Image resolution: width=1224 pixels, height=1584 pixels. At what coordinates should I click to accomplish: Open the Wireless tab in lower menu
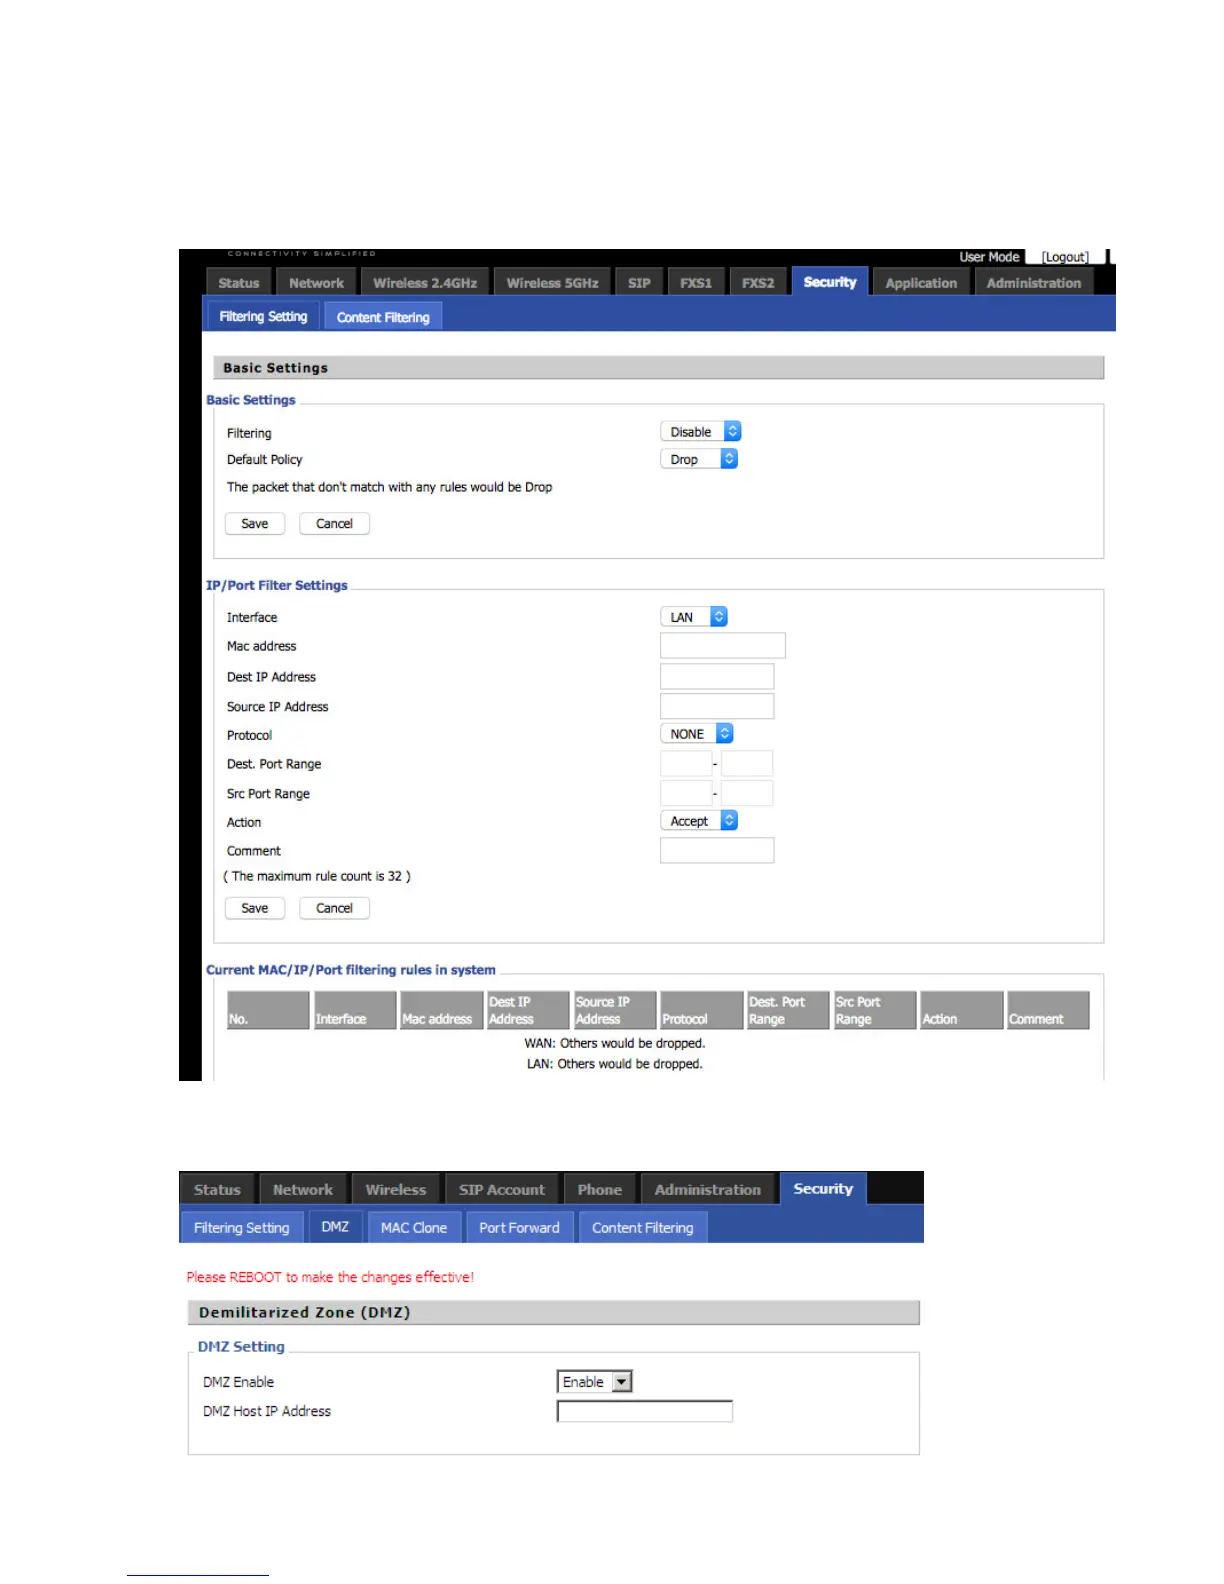[396, 1189]
